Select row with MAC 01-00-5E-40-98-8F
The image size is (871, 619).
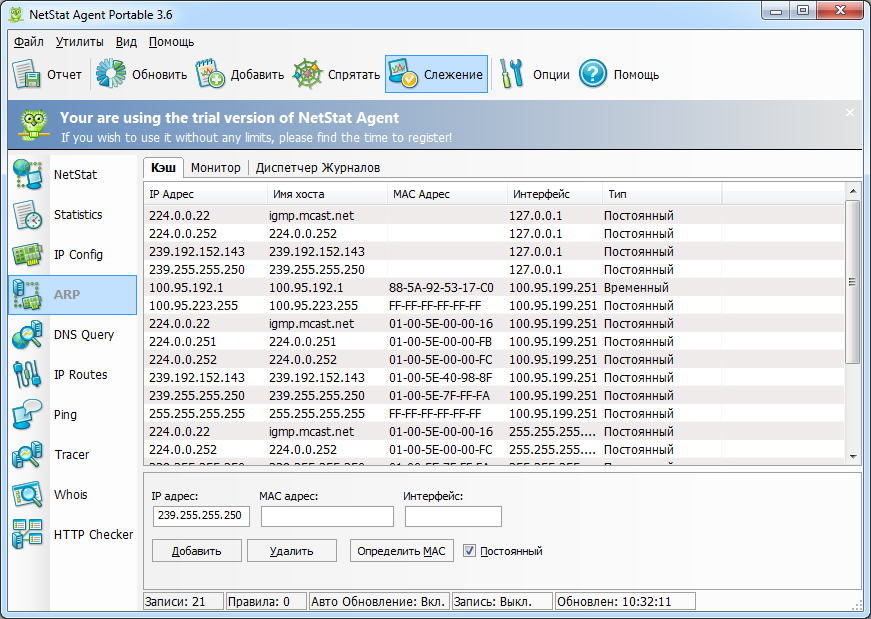pyautogui.click(x=494, y=377)
